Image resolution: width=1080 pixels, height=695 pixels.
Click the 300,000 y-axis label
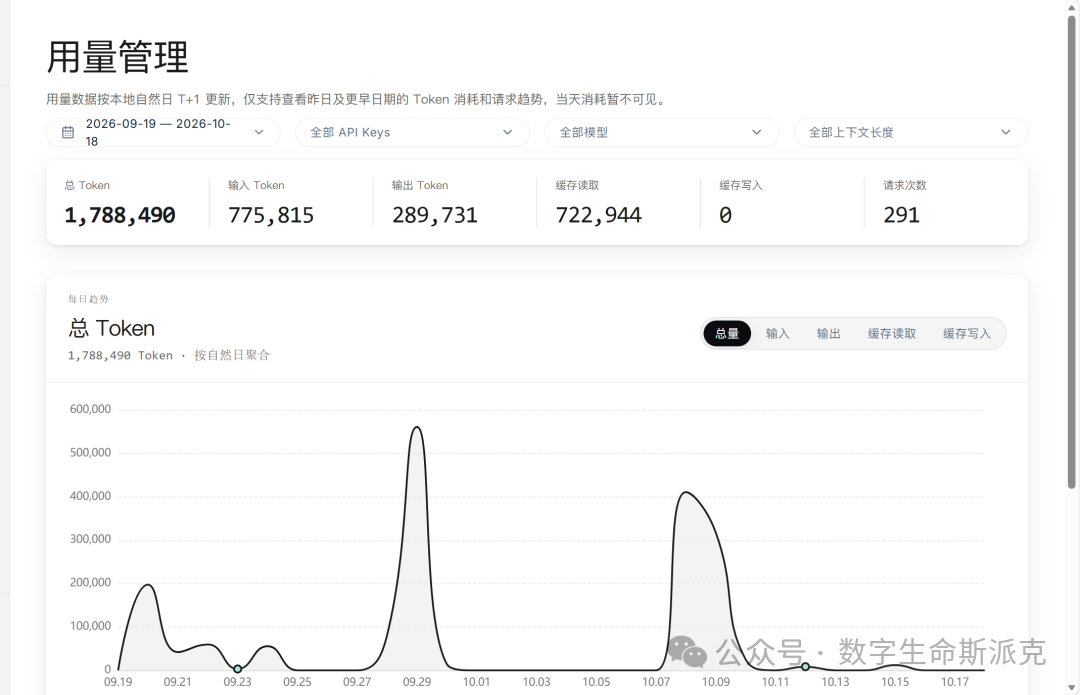pos(90,539)
